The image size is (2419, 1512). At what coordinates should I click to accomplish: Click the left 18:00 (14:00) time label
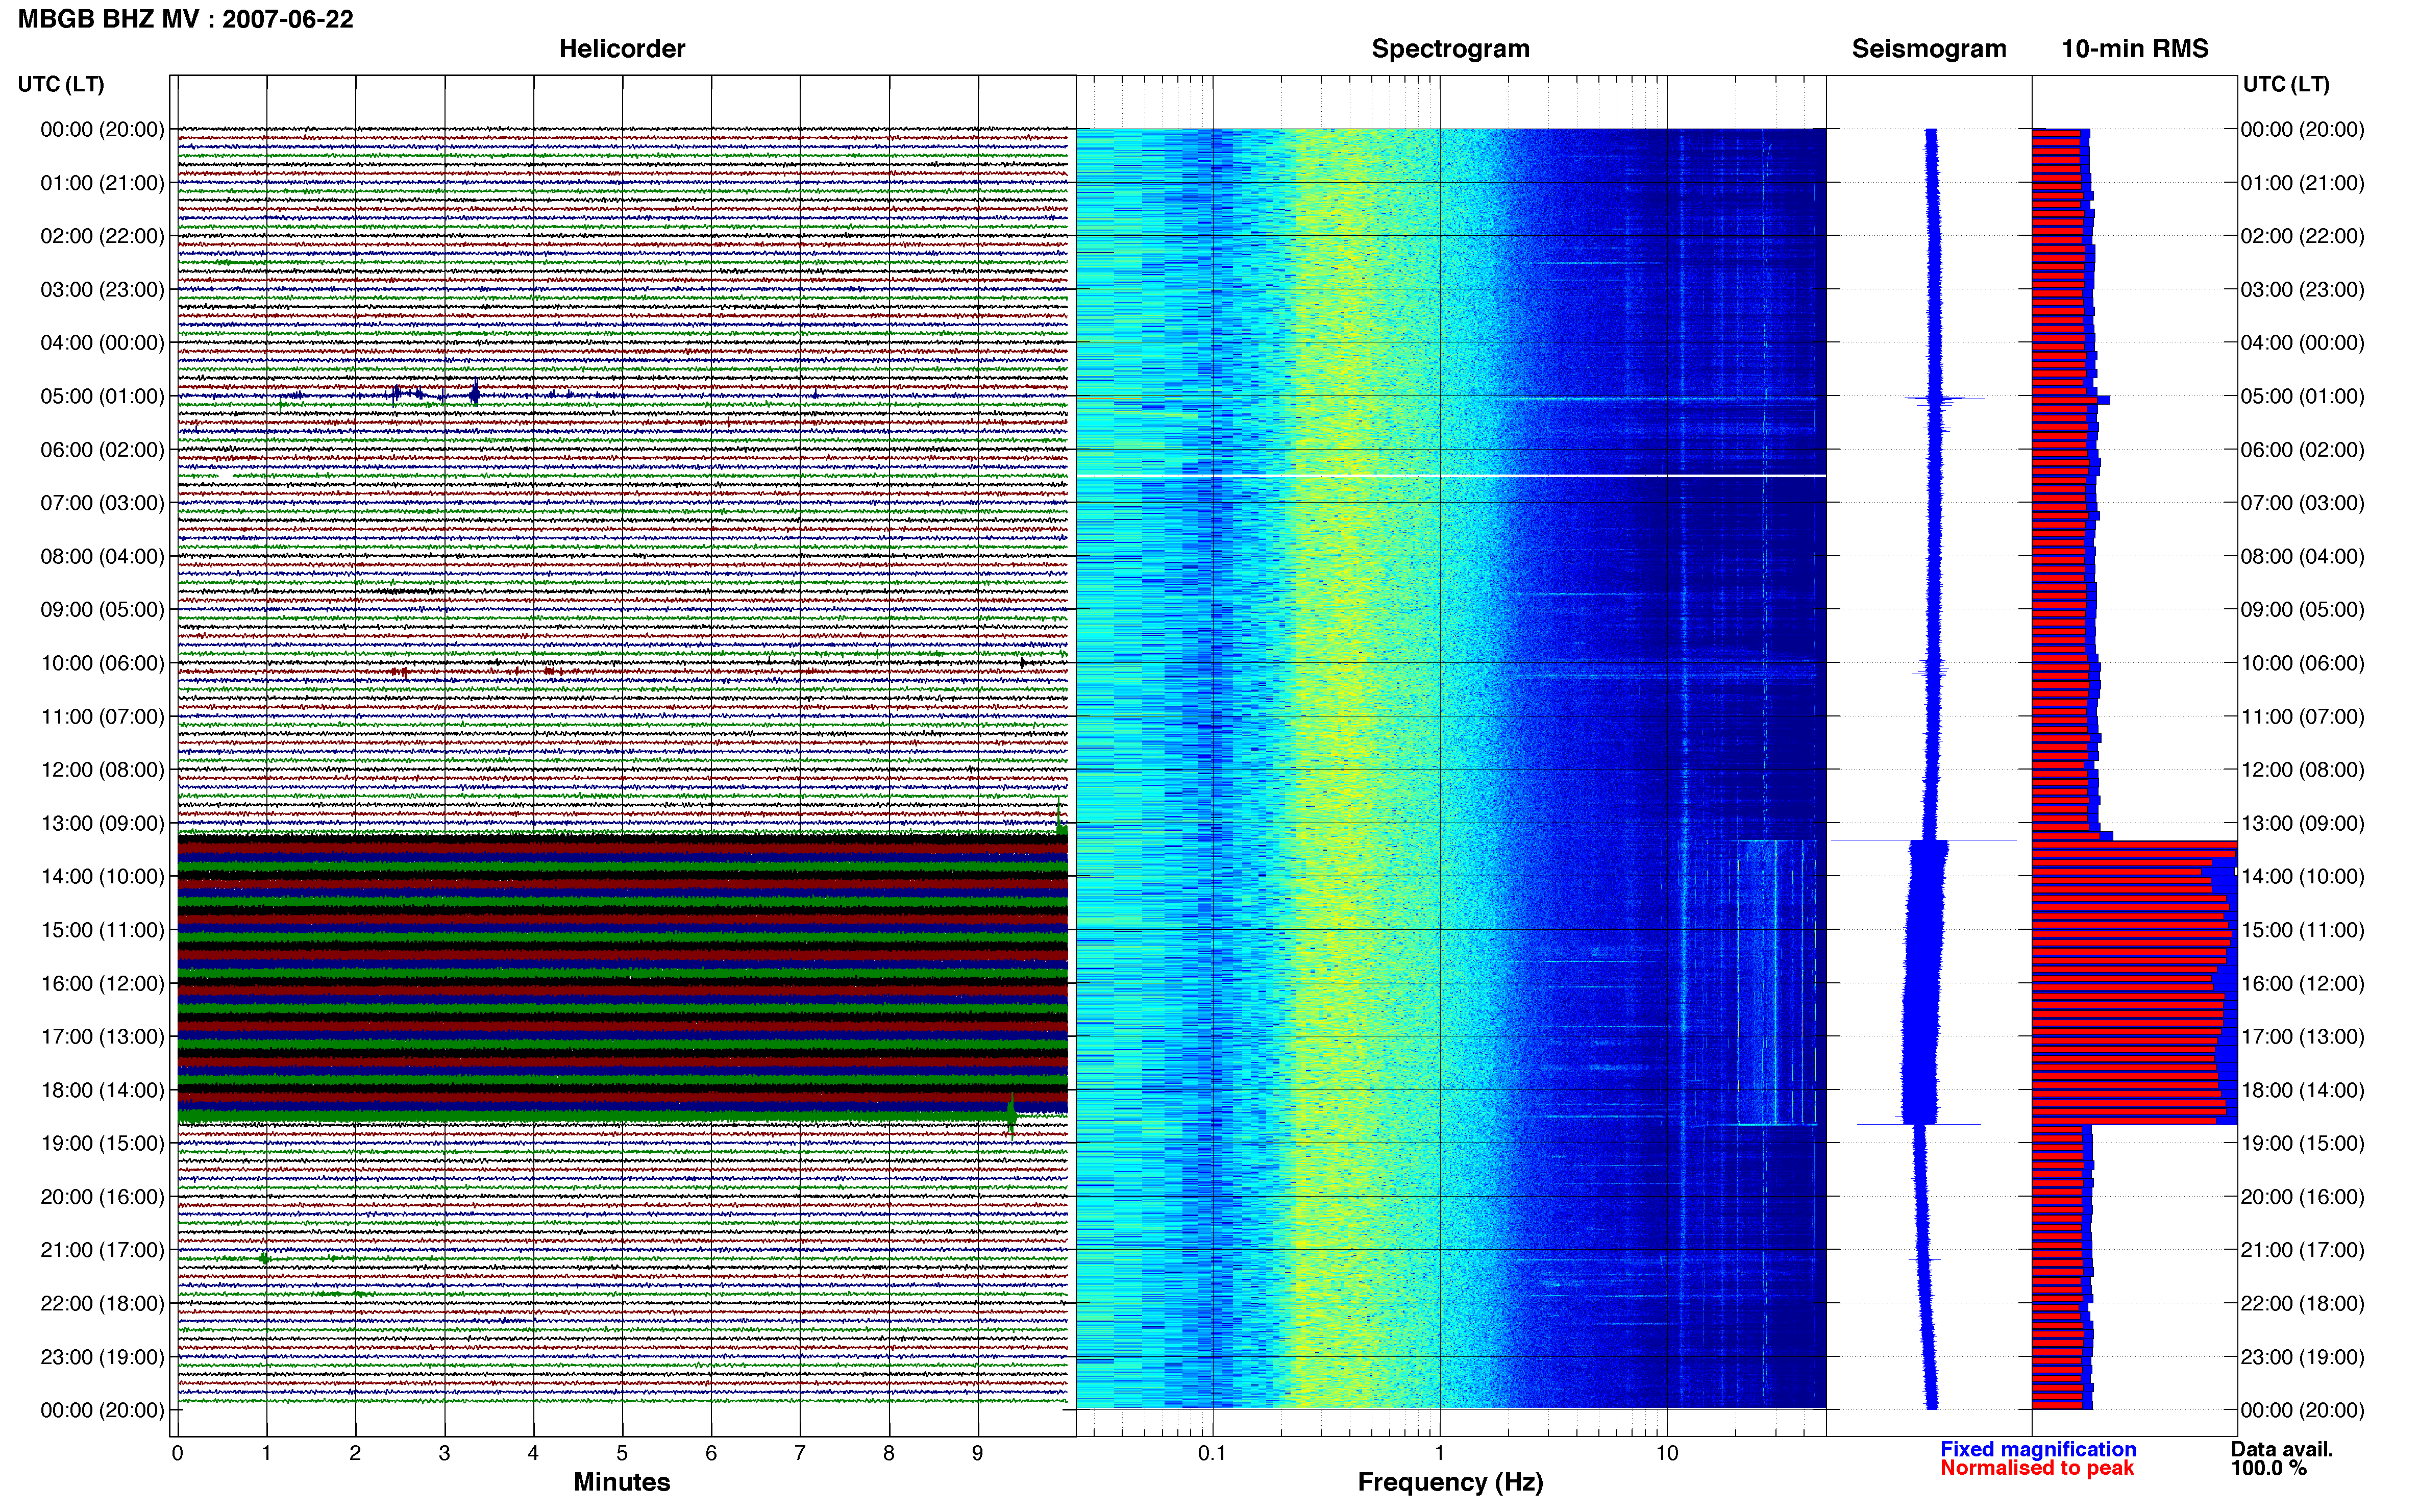102,1090
